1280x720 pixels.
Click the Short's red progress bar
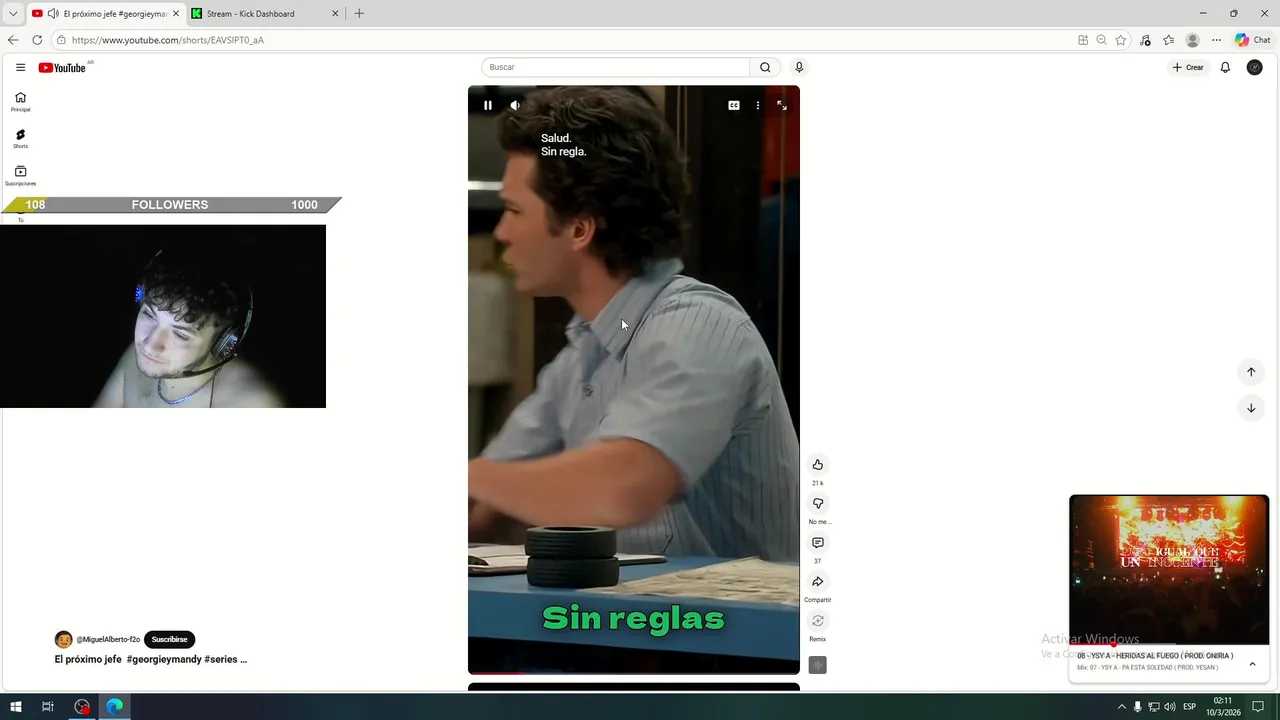tap(634, 674)
